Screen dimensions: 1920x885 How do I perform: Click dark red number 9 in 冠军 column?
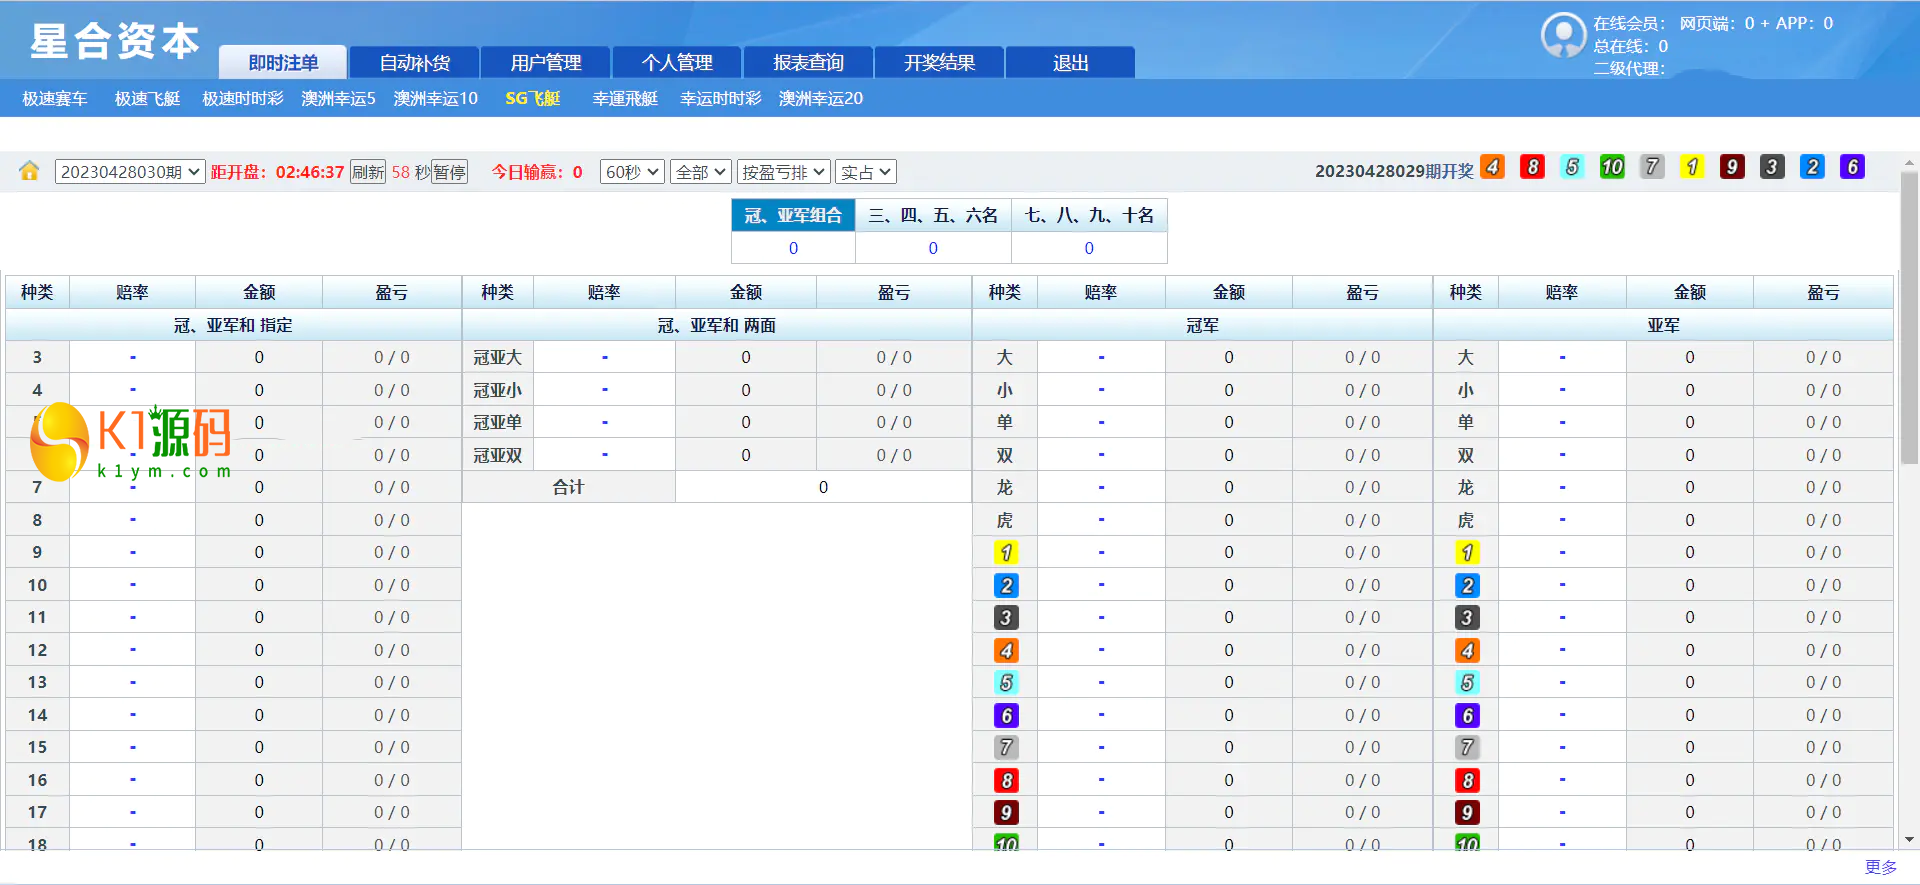[1006, 812]
